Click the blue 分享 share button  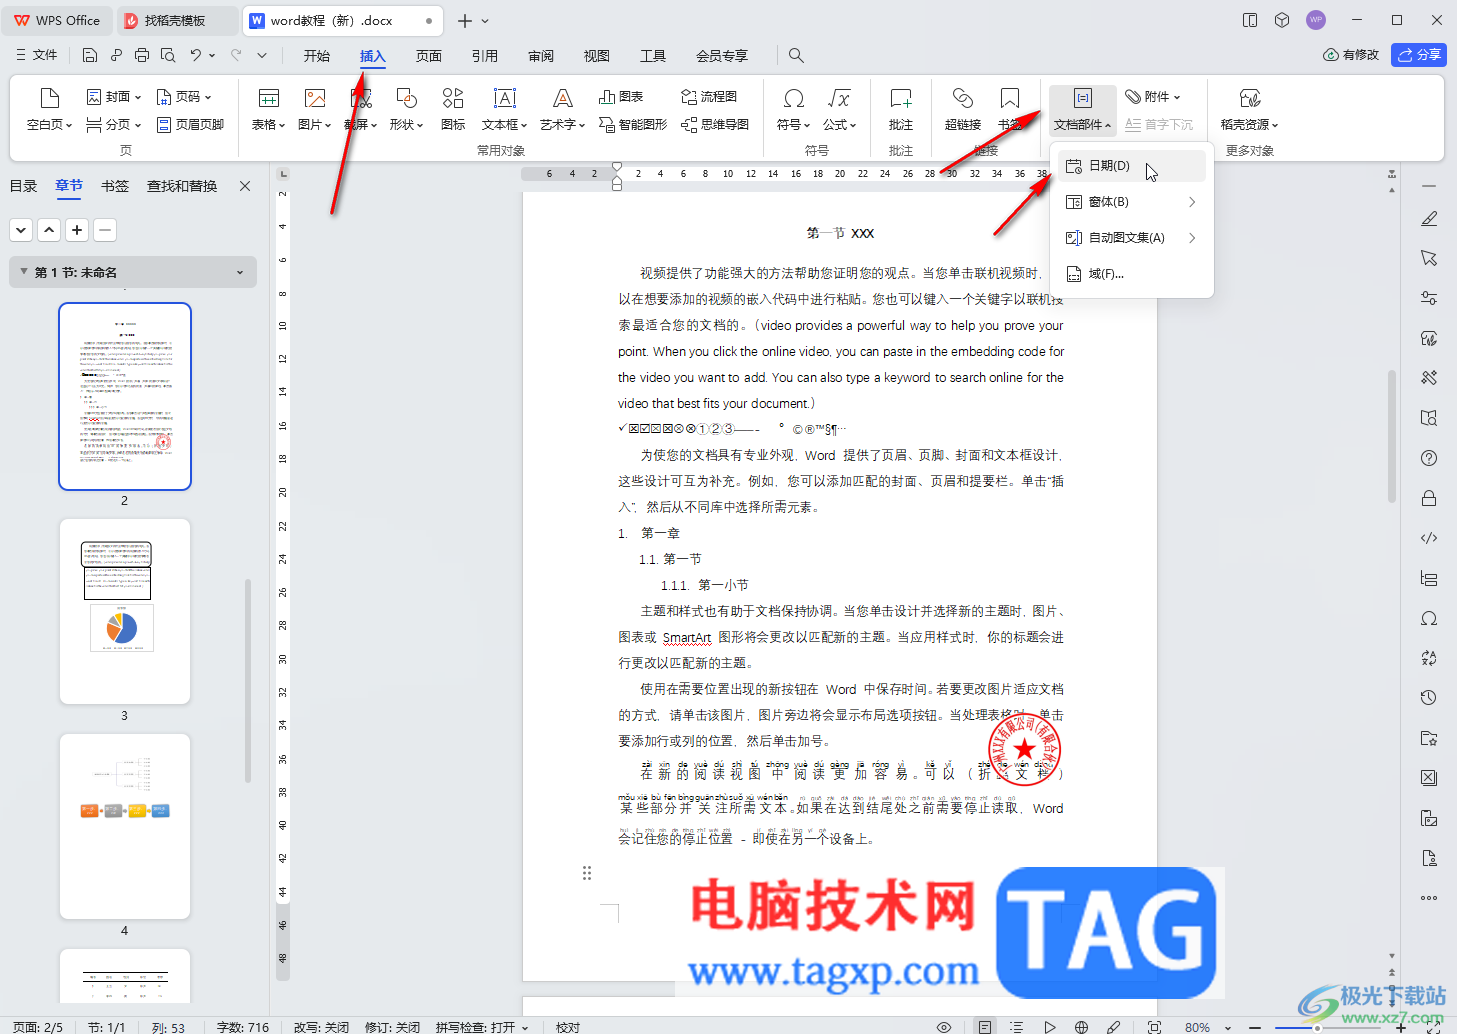[1419, 55]
